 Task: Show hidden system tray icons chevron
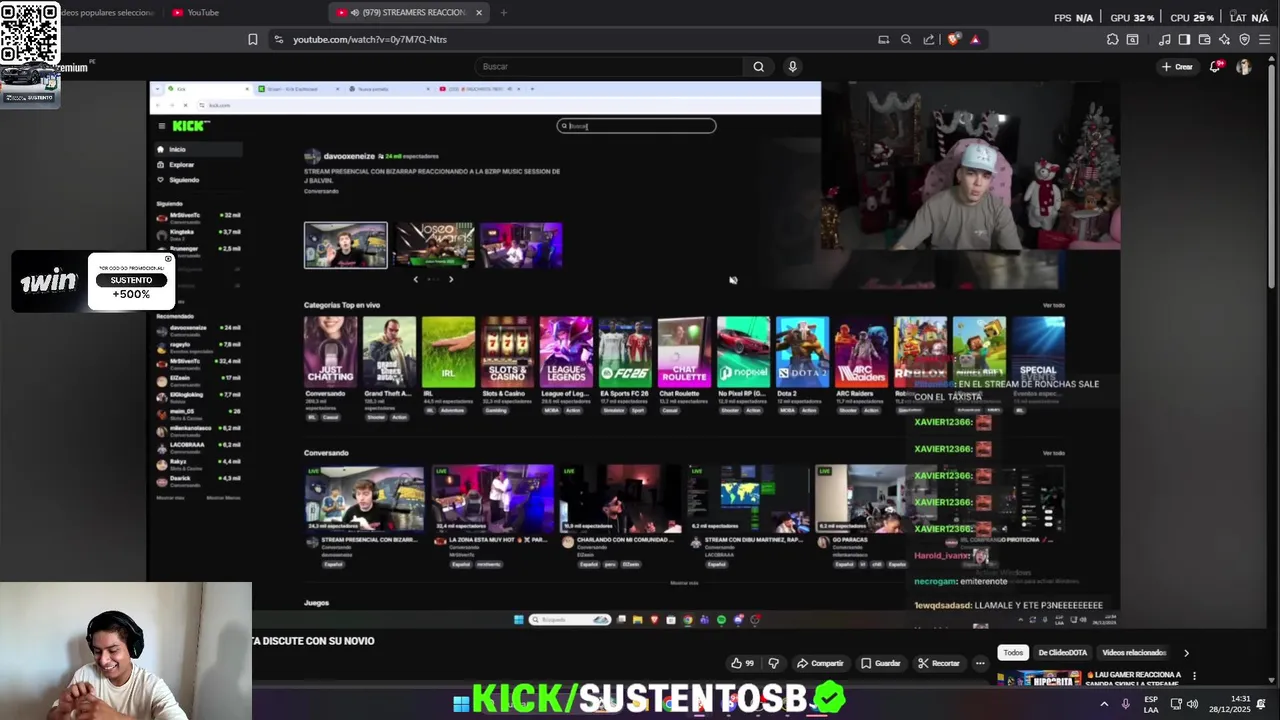[1104, 704]
